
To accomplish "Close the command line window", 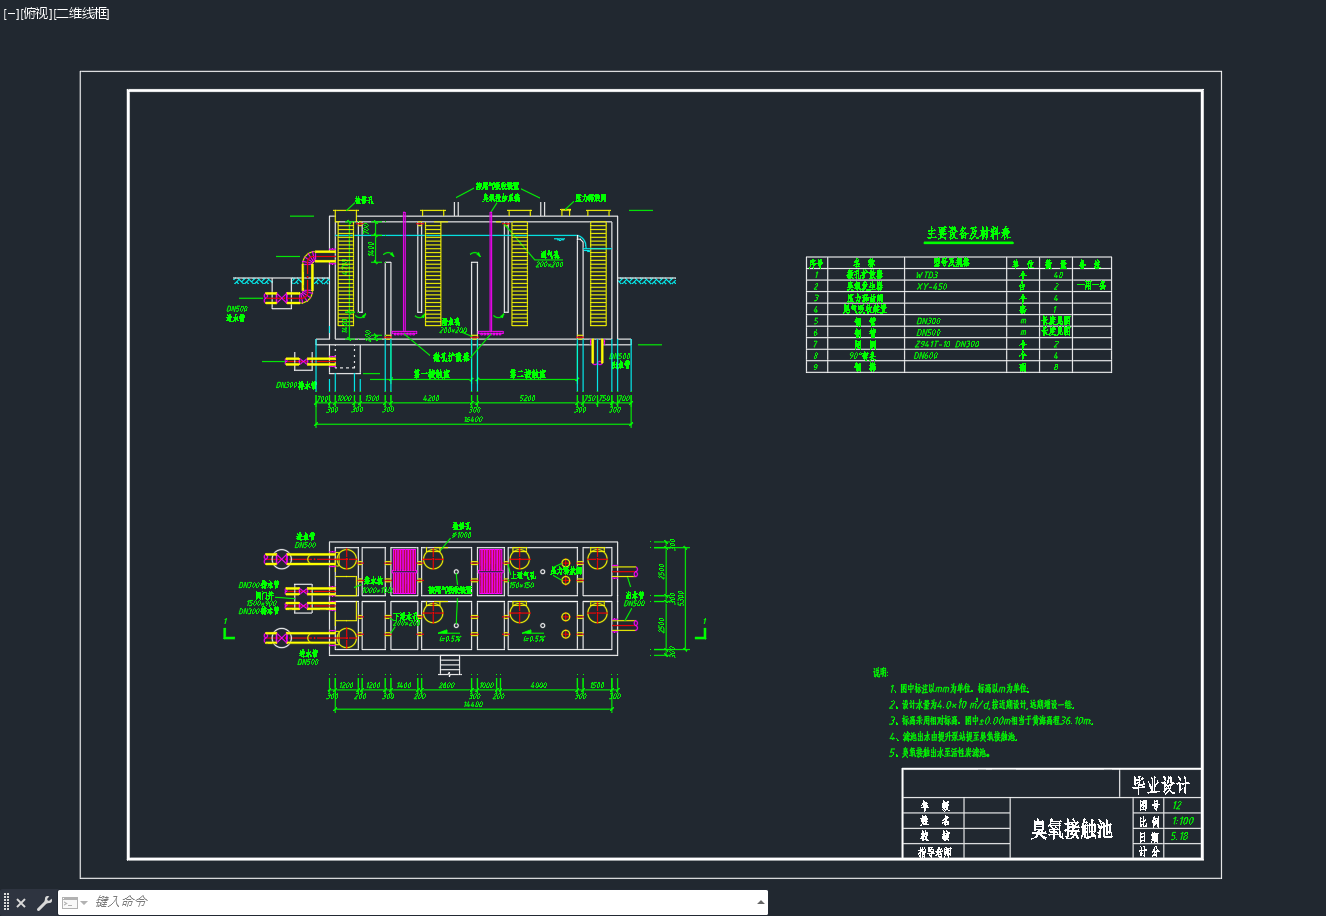I will tap(21, 903).
